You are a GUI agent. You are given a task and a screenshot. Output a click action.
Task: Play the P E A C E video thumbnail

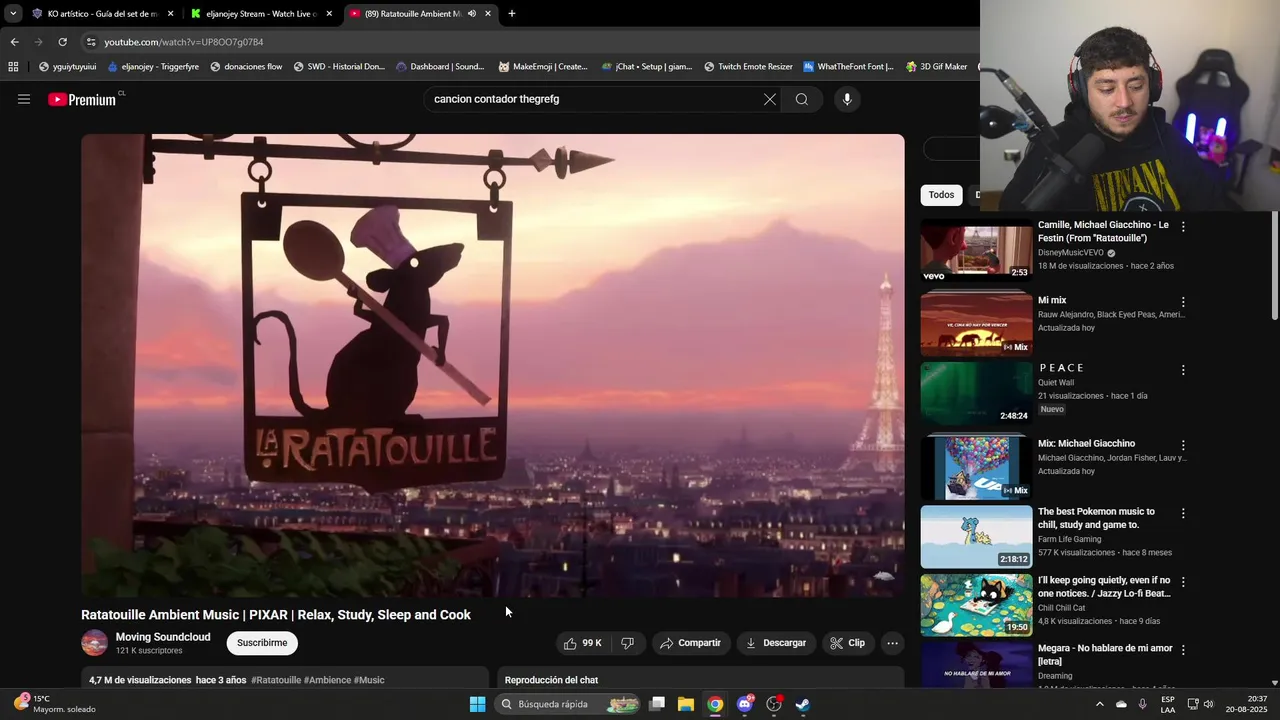[976, 393]
